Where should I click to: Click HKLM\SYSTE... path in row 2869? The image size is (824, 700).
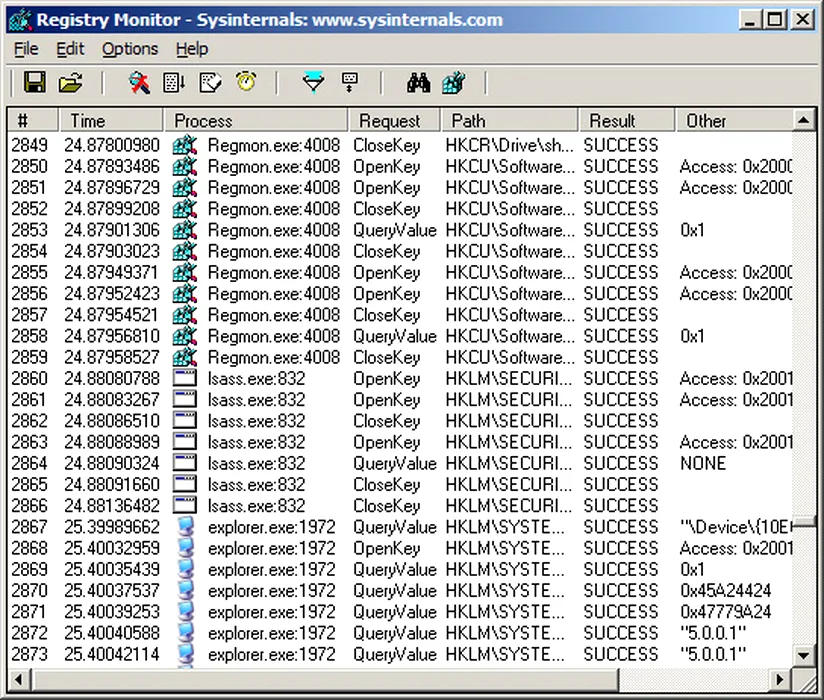(x=505, y=569)
